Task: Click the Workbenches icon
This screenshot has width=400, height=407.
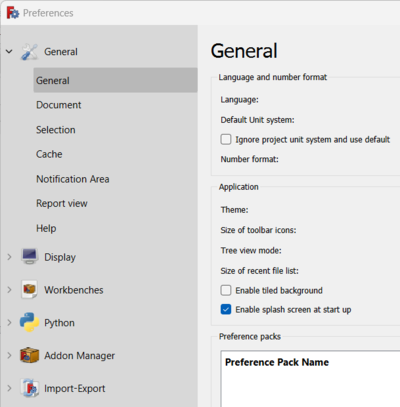Action: pyautogui.click(x=29, y=289)
